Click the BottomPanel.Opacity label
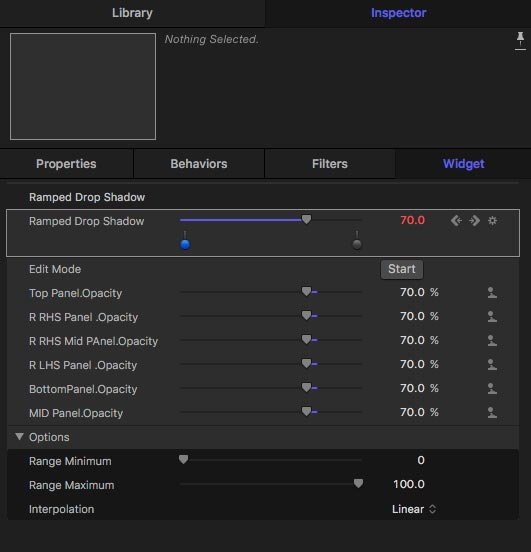Screen dimensions: 531x552 pyautogui.click(x=83, y=389)
